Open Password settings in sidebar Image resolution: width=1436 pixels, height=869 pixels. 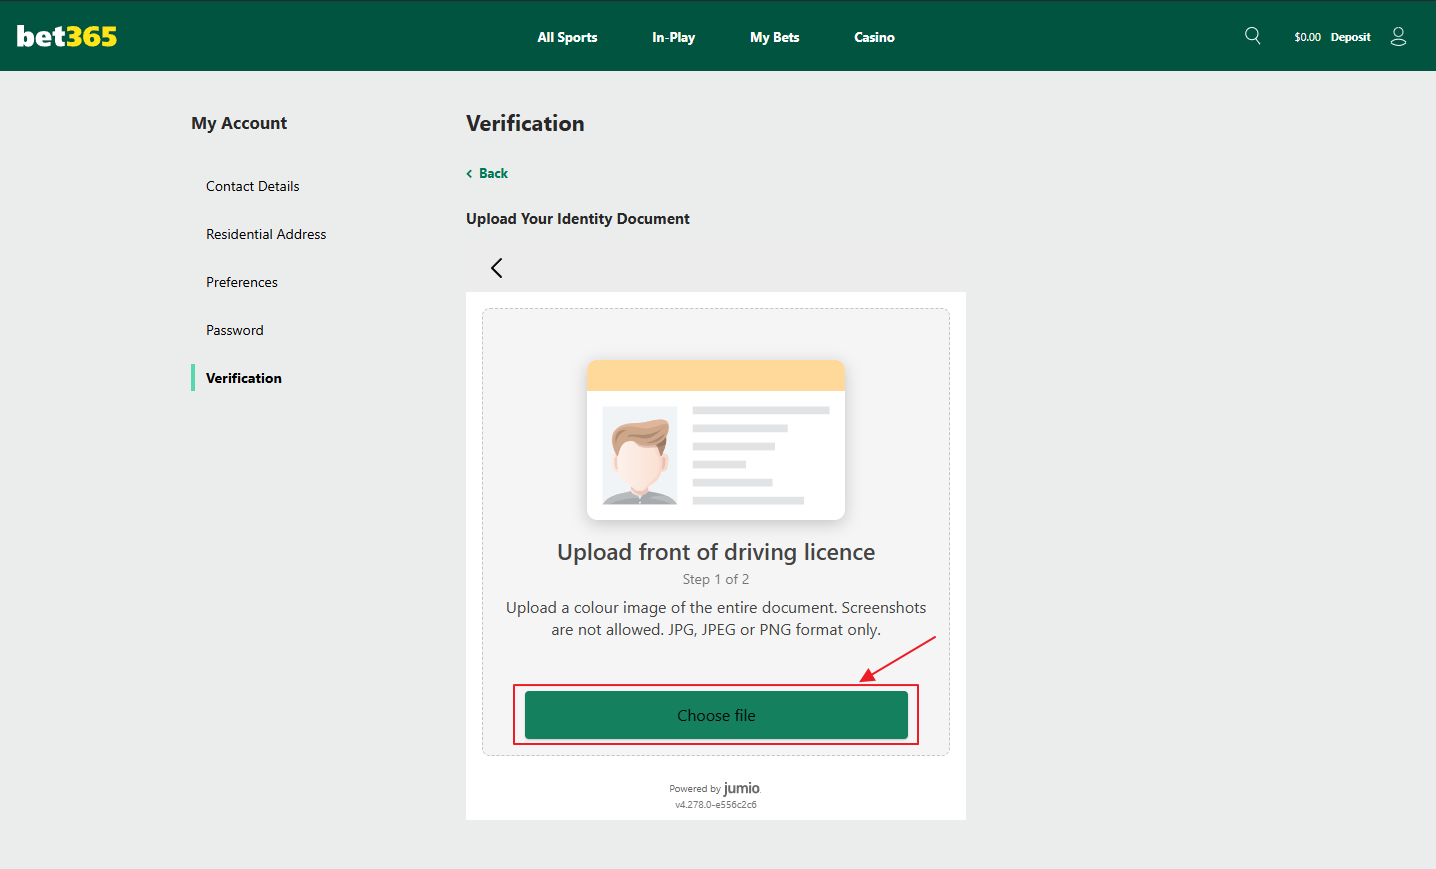click(235, 330)
